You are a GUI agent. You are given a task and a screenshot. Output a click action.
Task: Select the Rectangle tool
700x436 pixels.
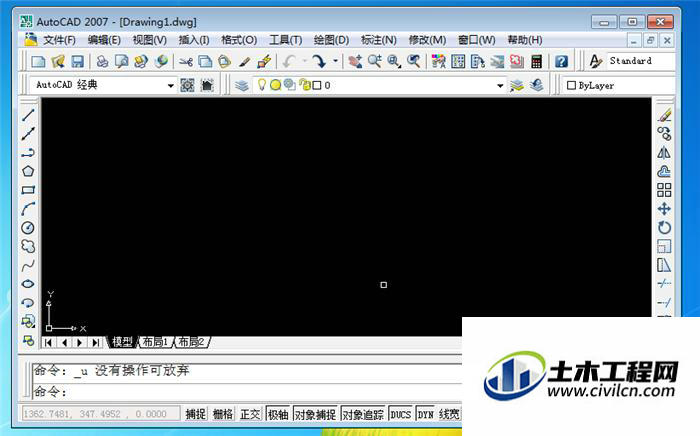click(28, 190)
